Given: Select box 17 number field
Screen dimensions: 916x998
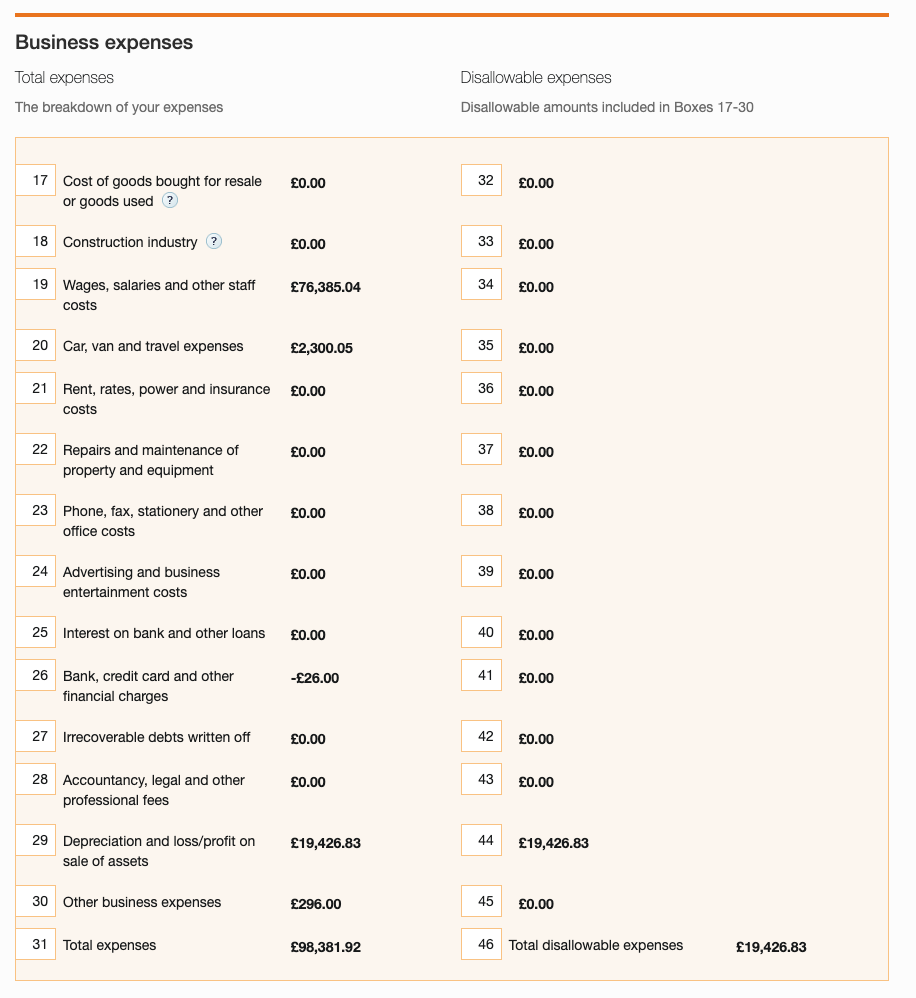Looking at the screenshot, I should pyautogui.click(x=36, y=181).
